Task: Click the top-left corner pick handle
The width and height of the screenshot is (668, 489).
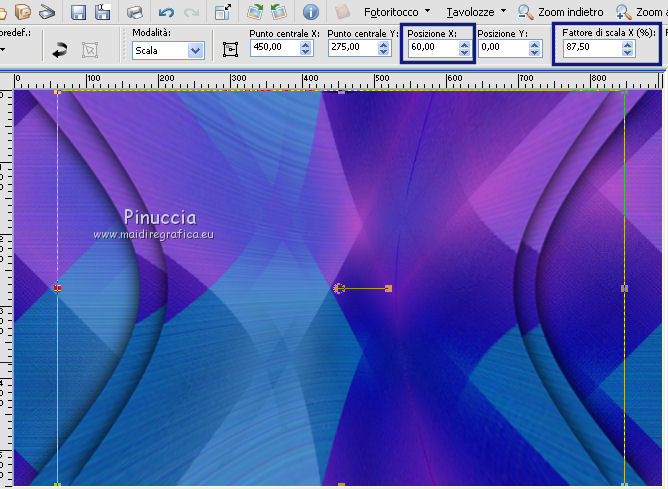Action: pos(58,92)
